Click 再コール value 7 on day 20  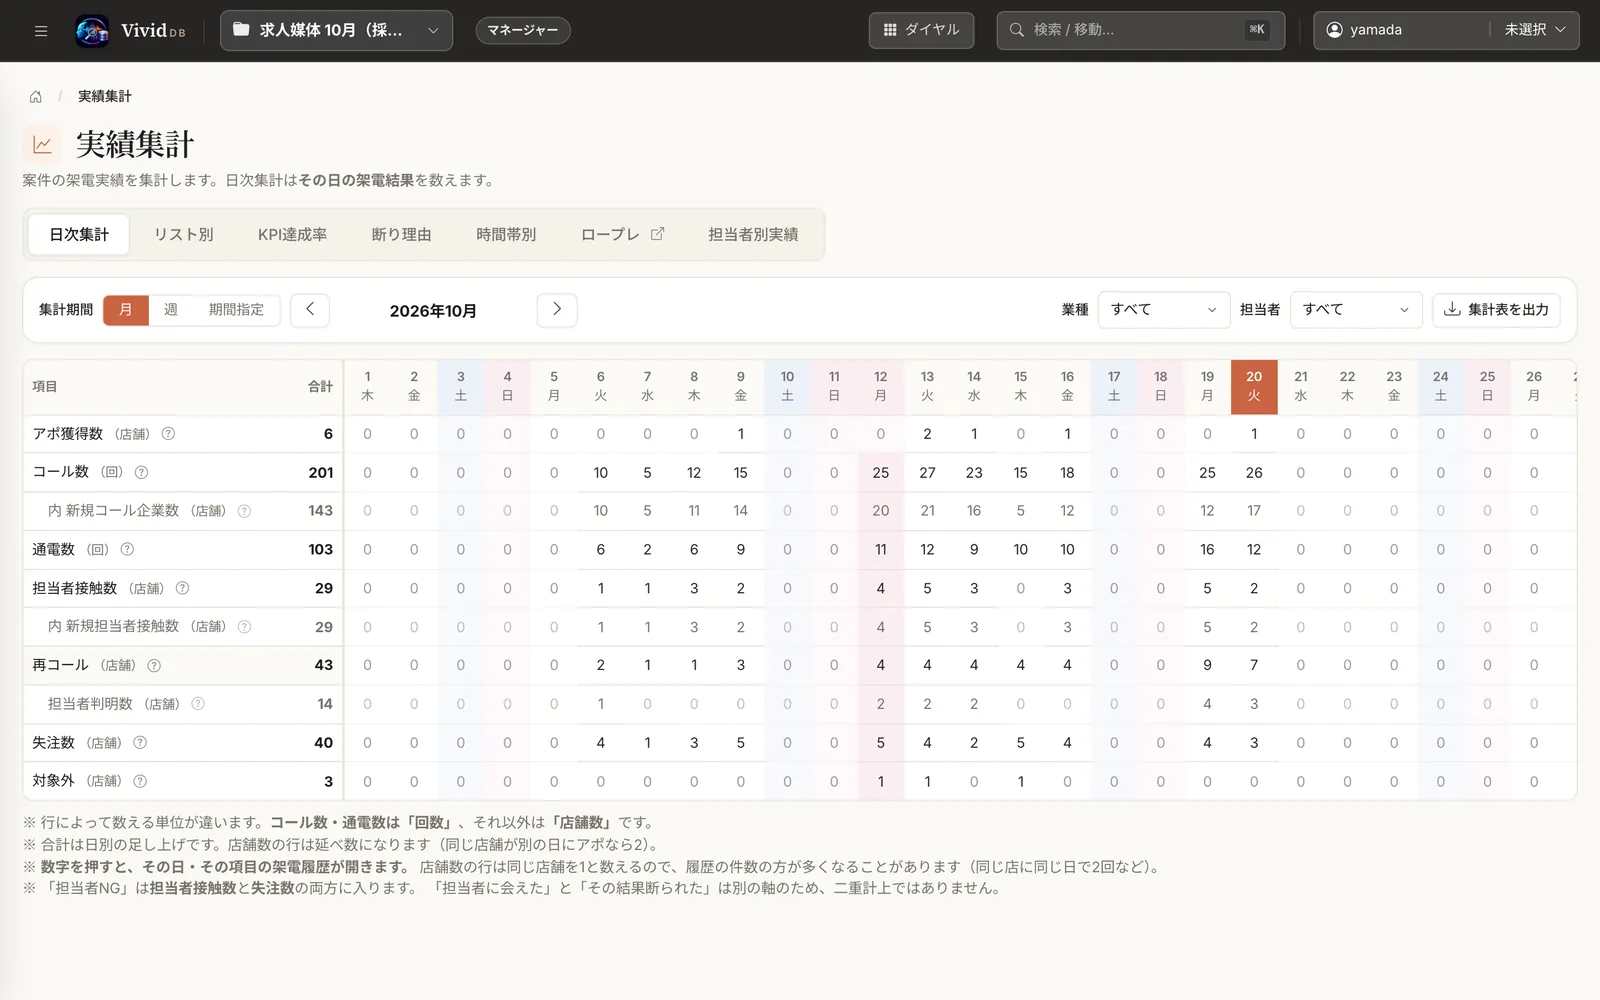[x=1254, y=665]
